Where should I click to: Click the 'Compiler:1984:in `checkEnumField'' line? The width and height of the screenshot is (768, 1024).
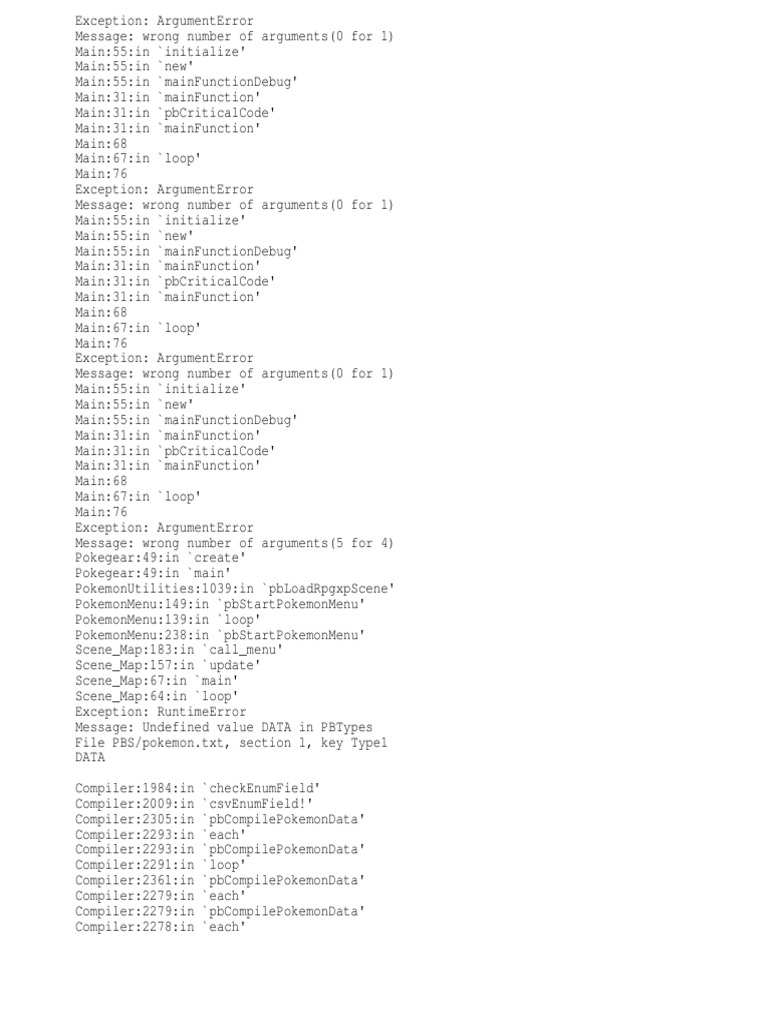click(197, 788)
